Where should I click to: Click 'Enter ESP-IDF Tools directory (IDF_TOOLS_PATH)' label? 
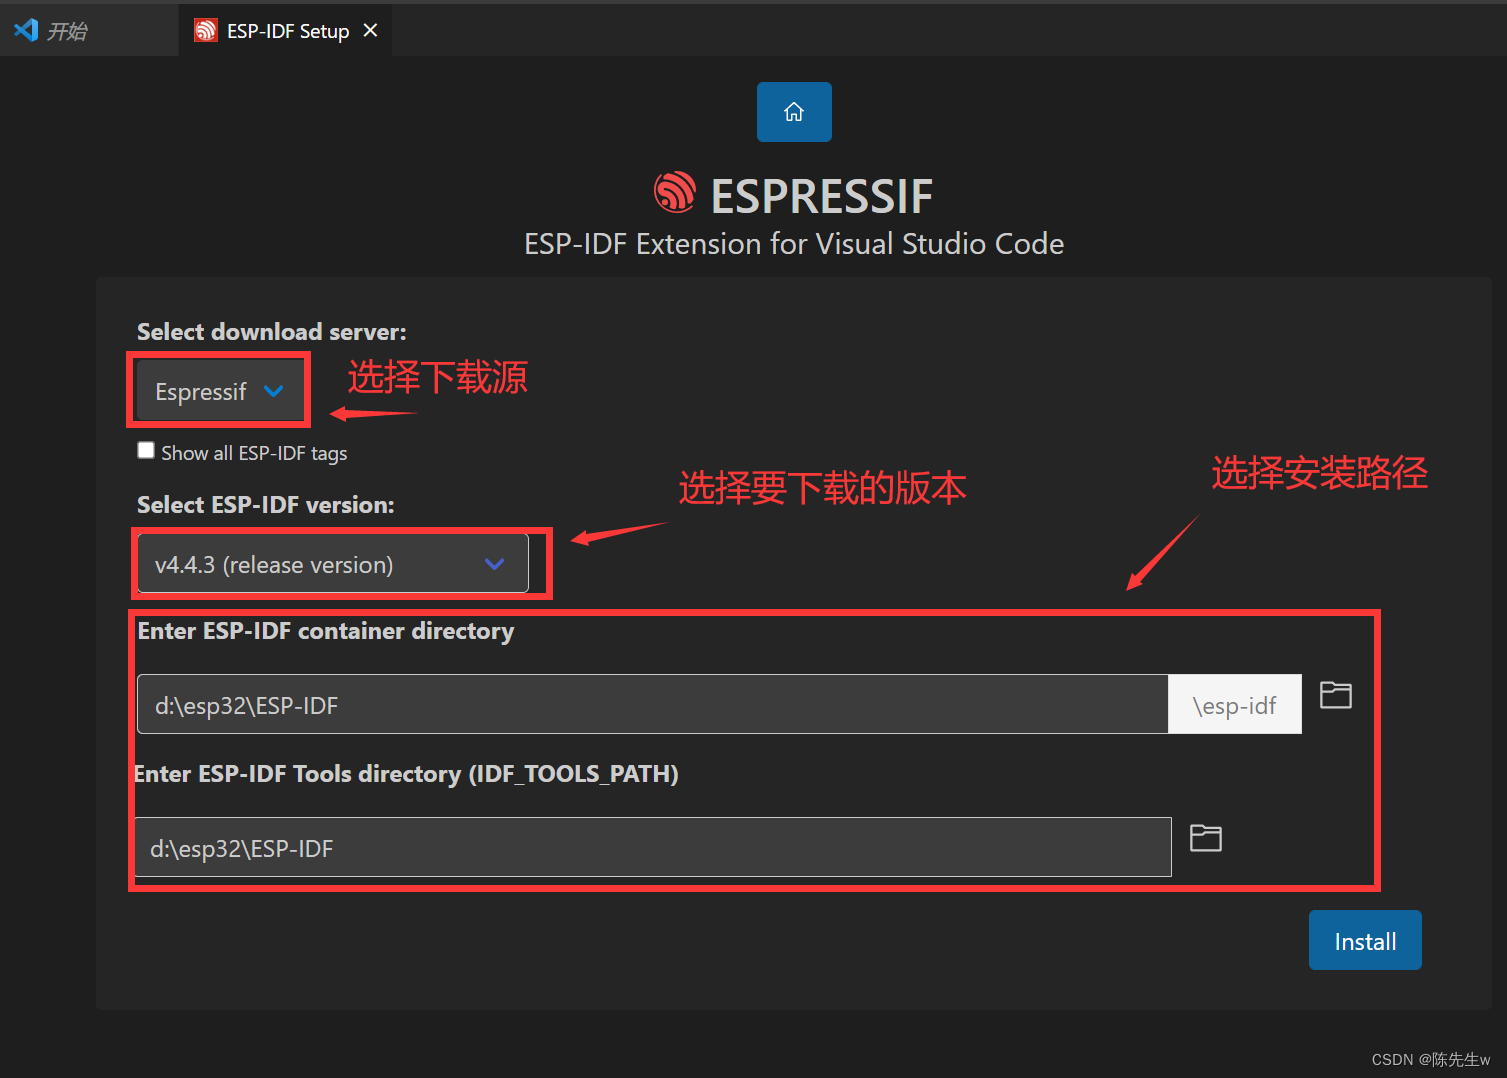pyautogui.click(x=406, y=774)
